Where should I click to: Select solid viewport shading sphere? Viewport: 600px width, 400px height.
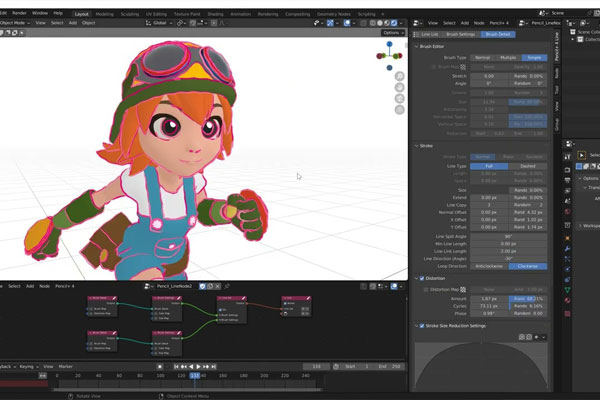coord(380,23)
